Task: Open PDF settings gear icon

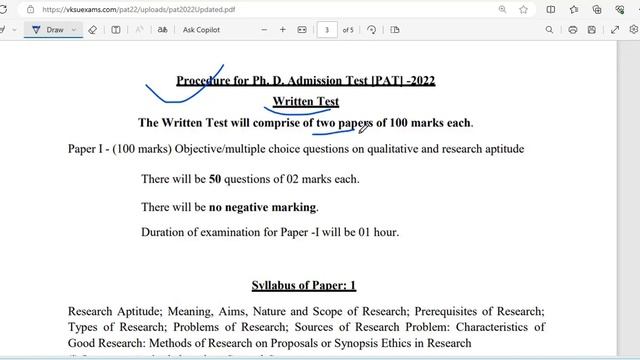Action: point(634,30)
